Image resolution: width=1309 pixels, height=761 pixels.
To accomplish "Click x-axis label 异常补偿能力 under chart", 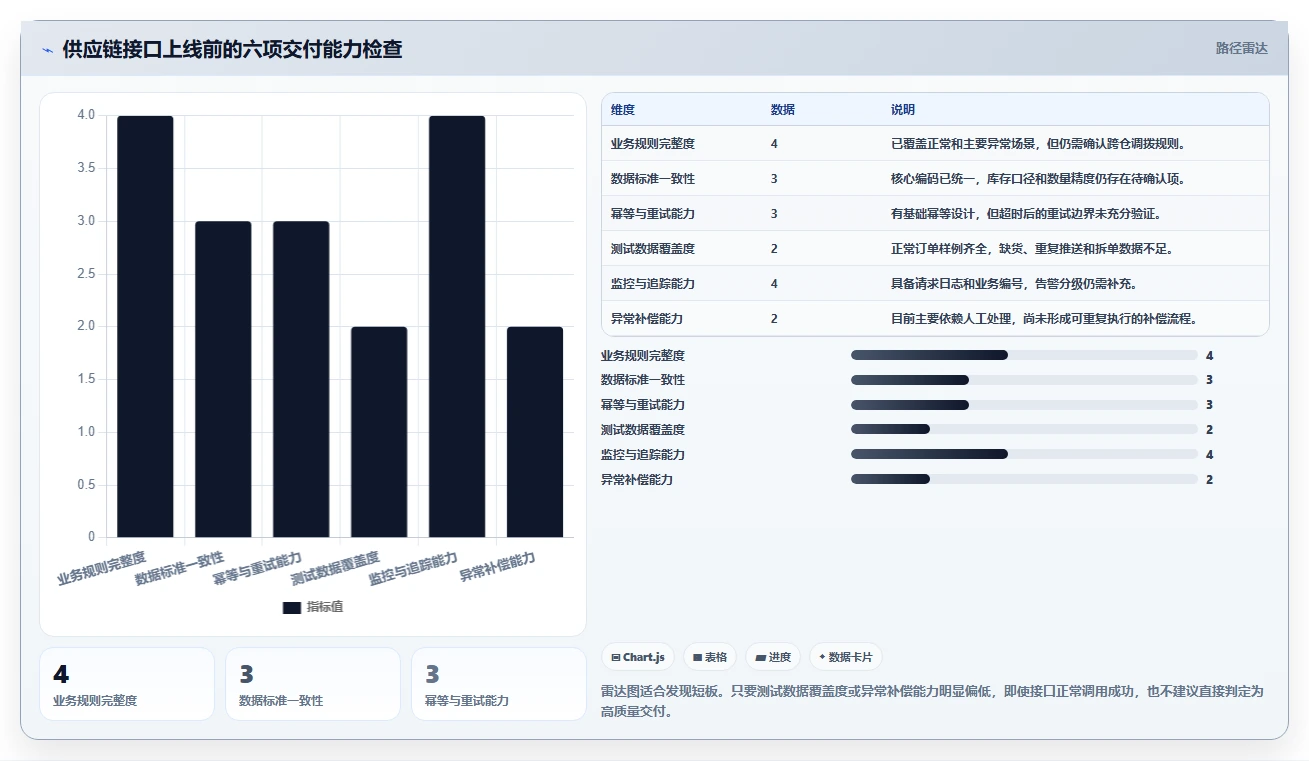I will pos(498,567).
